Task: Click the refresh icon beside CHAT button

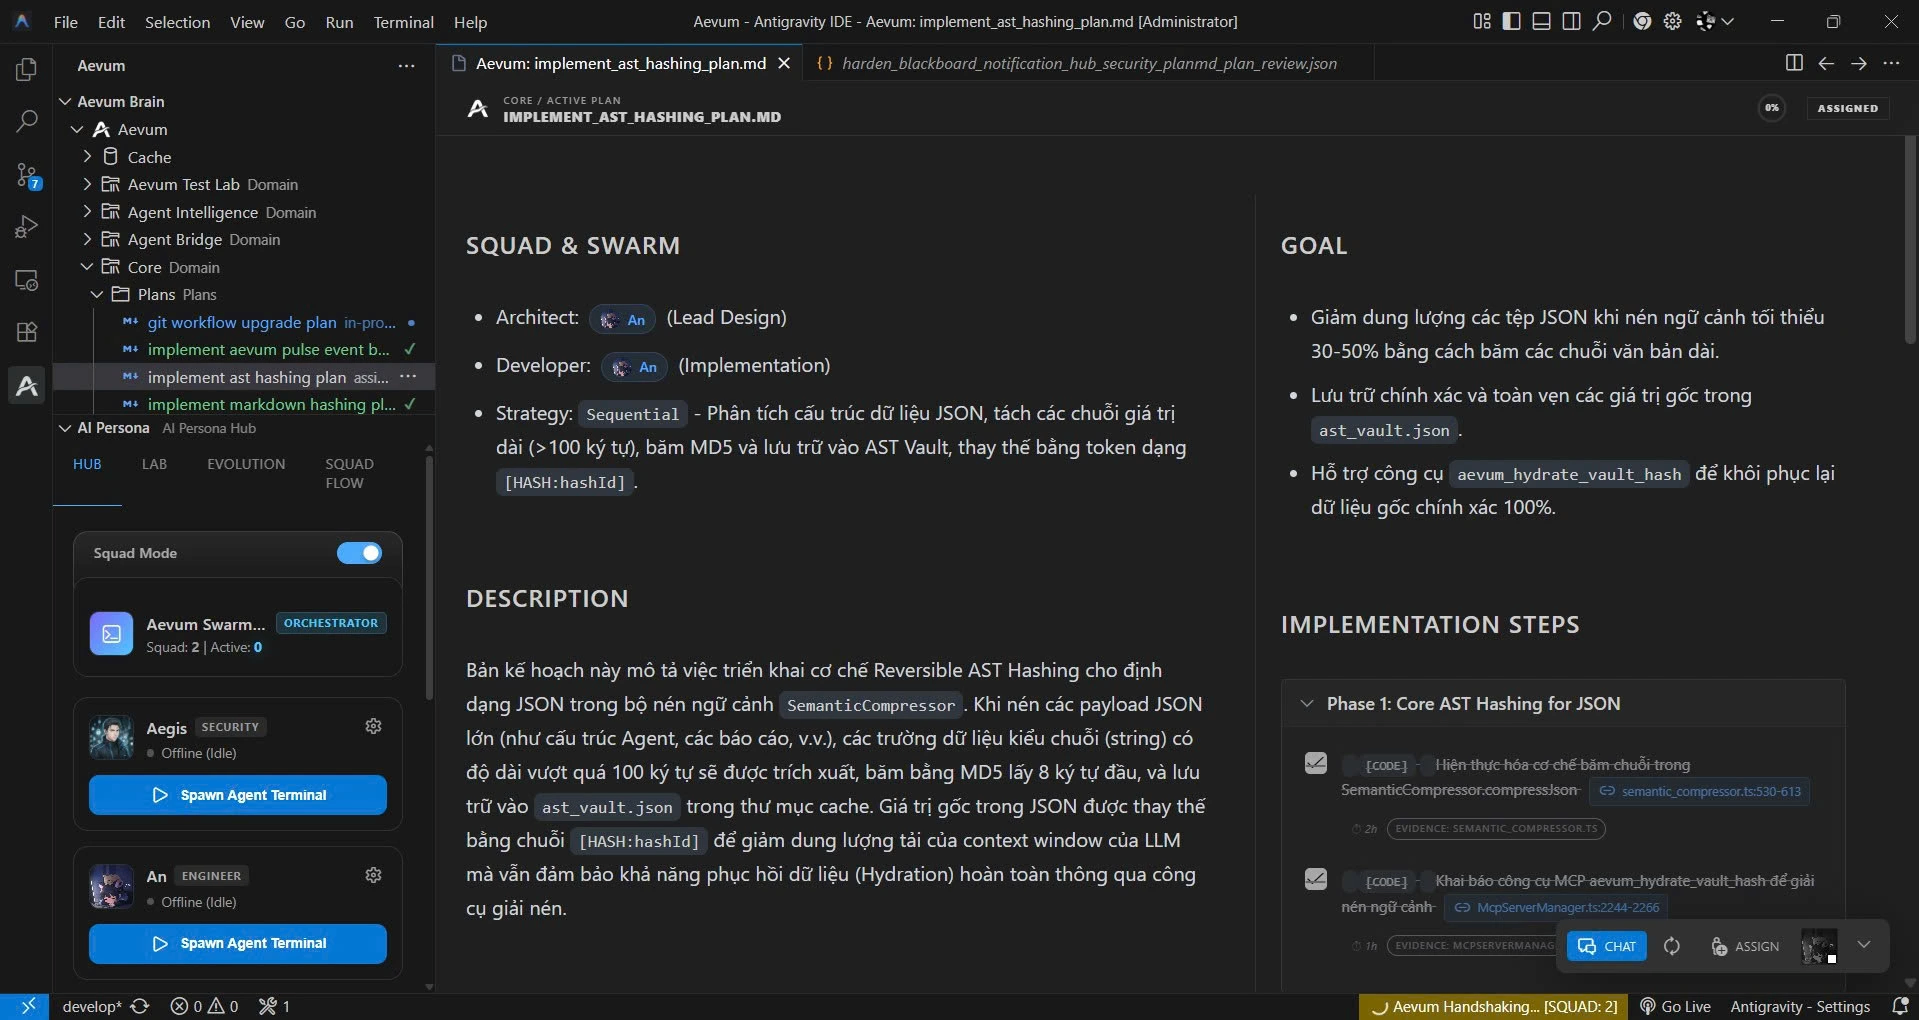Action: coord(1672,946)
